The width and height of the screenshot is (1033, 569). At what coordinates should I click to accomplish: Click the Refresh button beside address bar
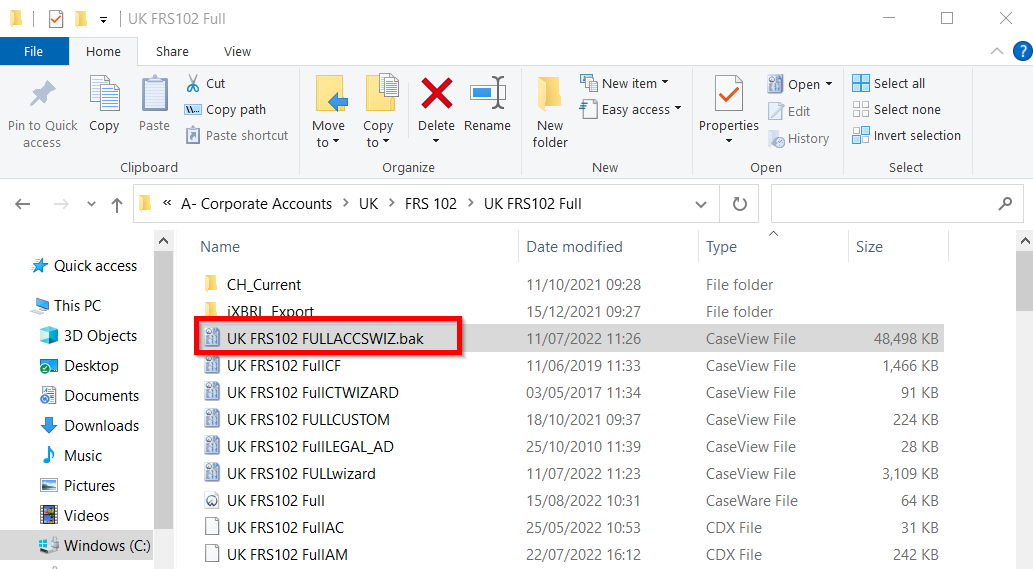[x=739, y=204]
